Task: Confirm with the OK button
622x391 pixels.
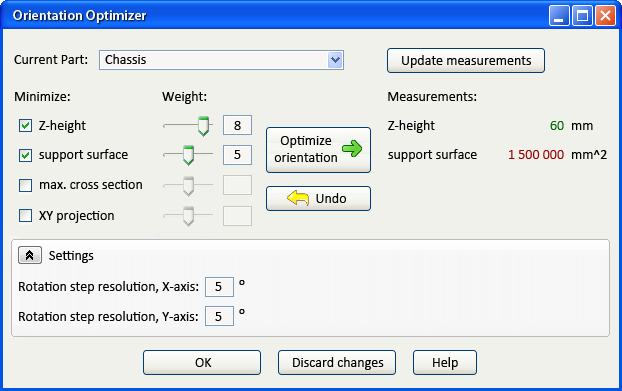Action: [x=202, y=362]
